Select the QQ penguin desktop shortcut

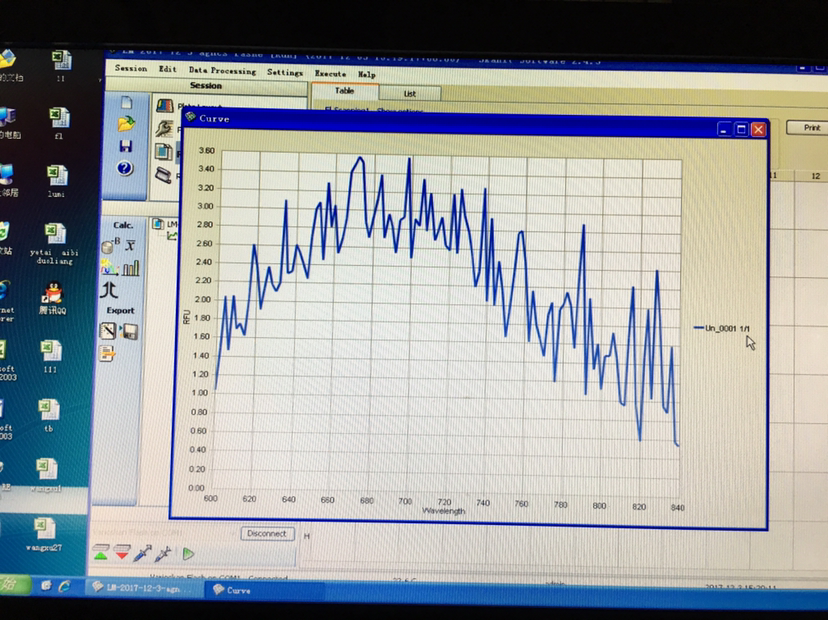coord(52,298)
